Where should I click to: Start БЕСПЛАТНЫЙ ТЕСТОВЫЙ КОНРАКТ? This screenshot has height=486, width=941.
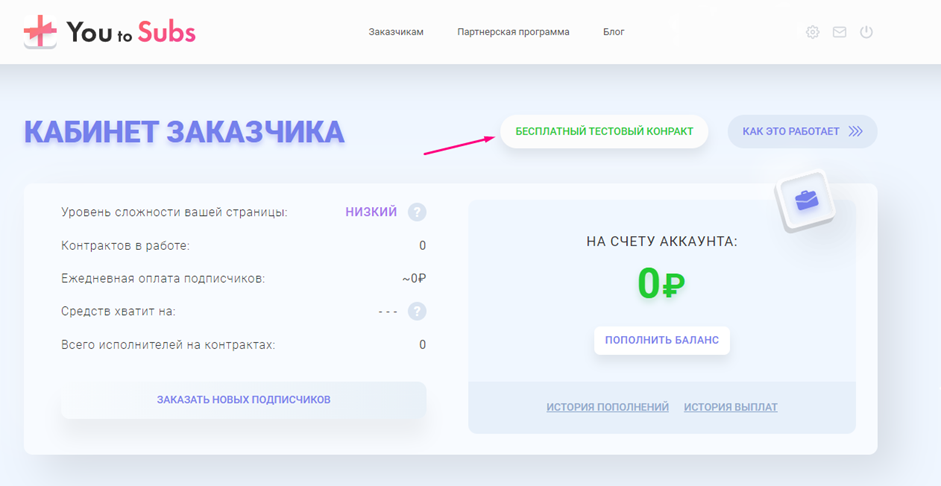[x=604, y=131]
